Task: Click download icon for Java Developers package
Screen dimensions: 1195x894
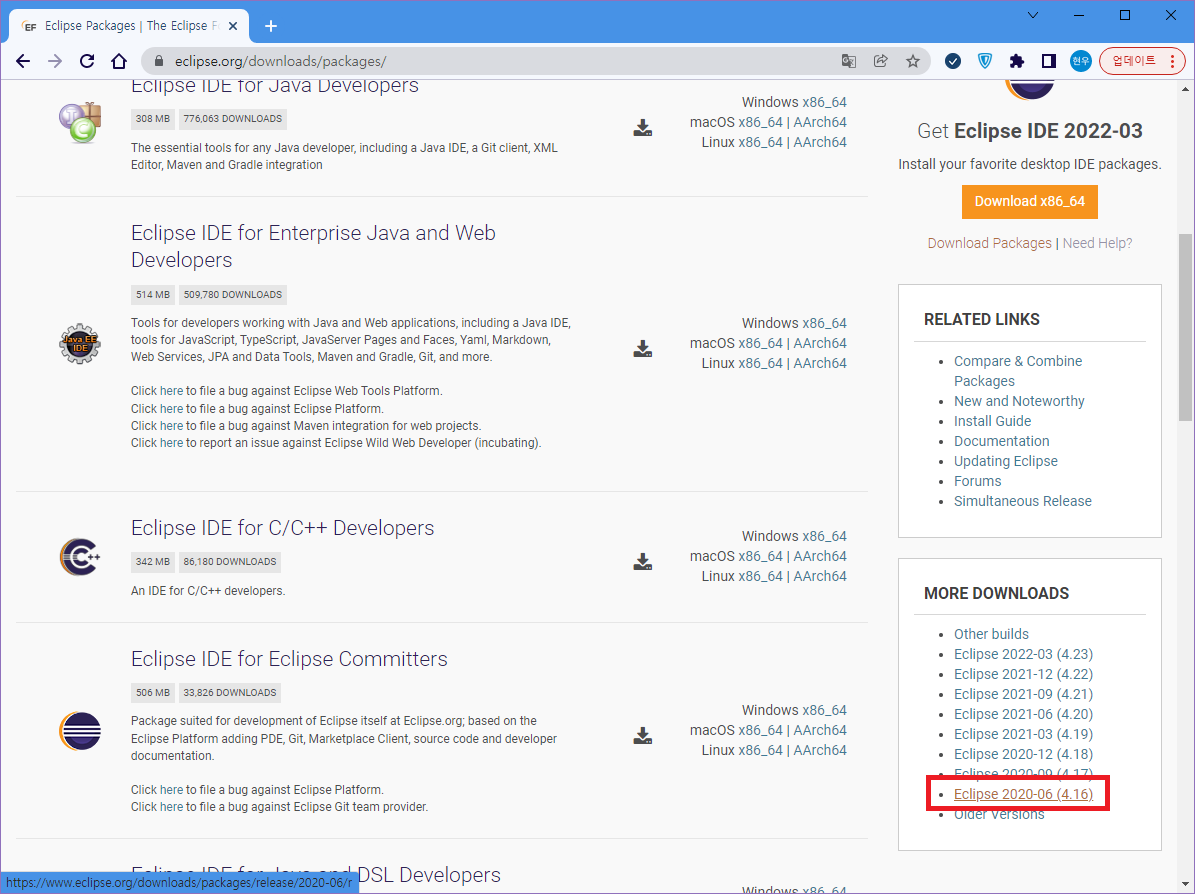Action: (x=642, y=128)
